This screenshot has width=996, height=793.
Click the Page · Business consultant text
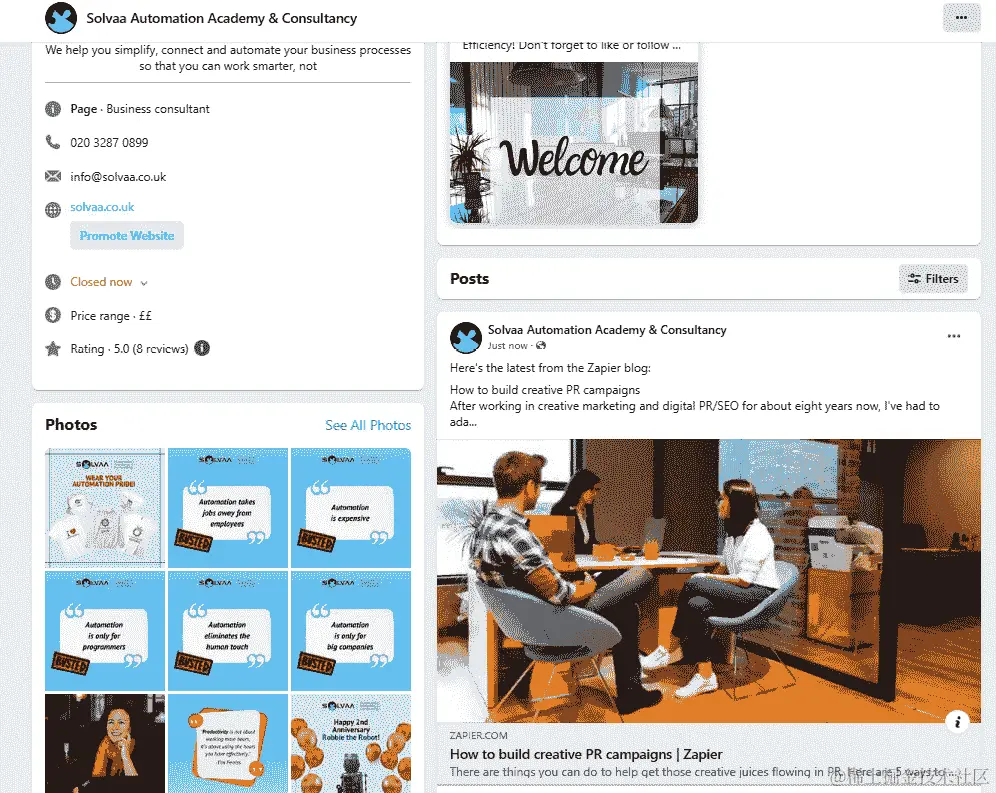coord(140,109)
